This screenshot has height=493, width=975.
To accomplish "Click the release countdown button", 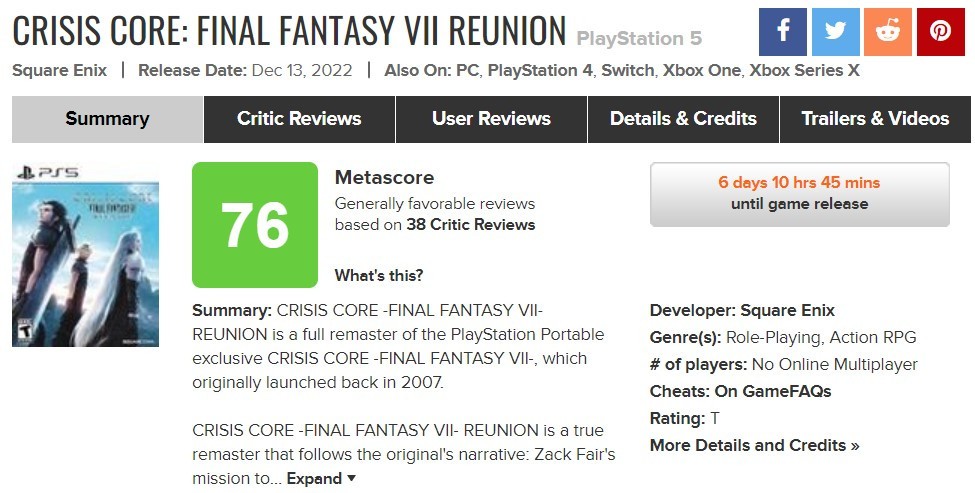I will click(x=800, y=194).
